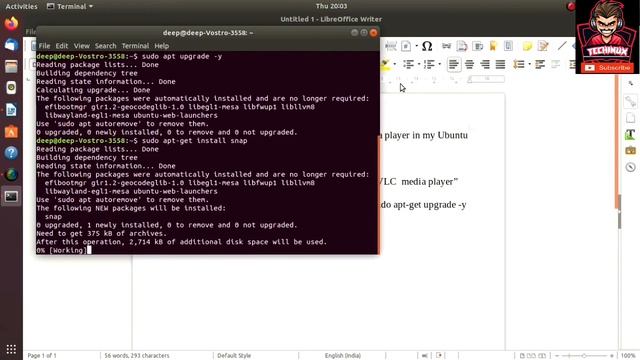
Task: Switch to LibreOffice Writer dock icon
Action: pos(11,110)
